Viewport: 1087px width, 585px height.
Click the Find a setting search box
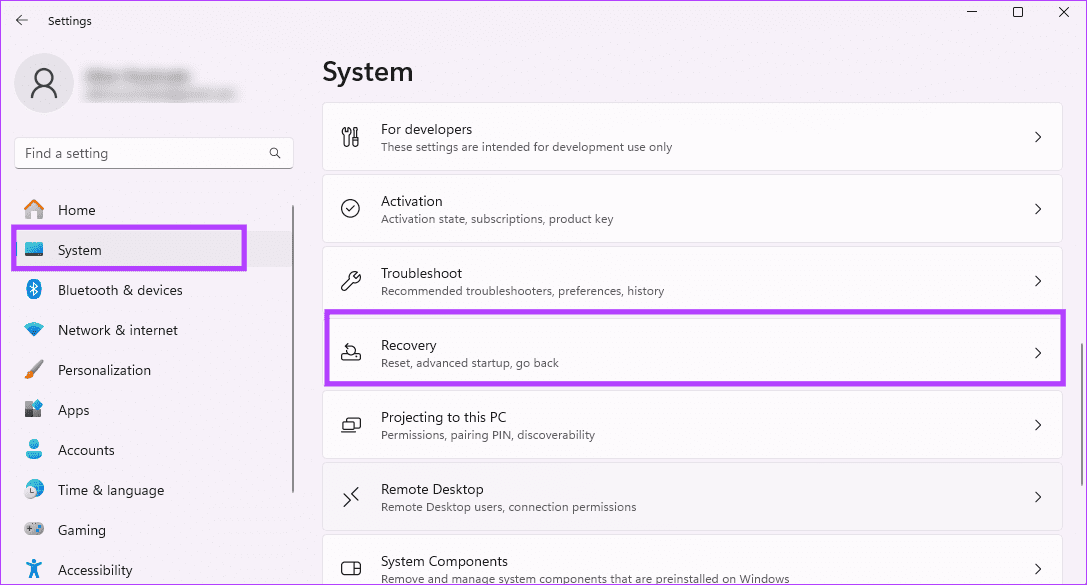[140, 153]
